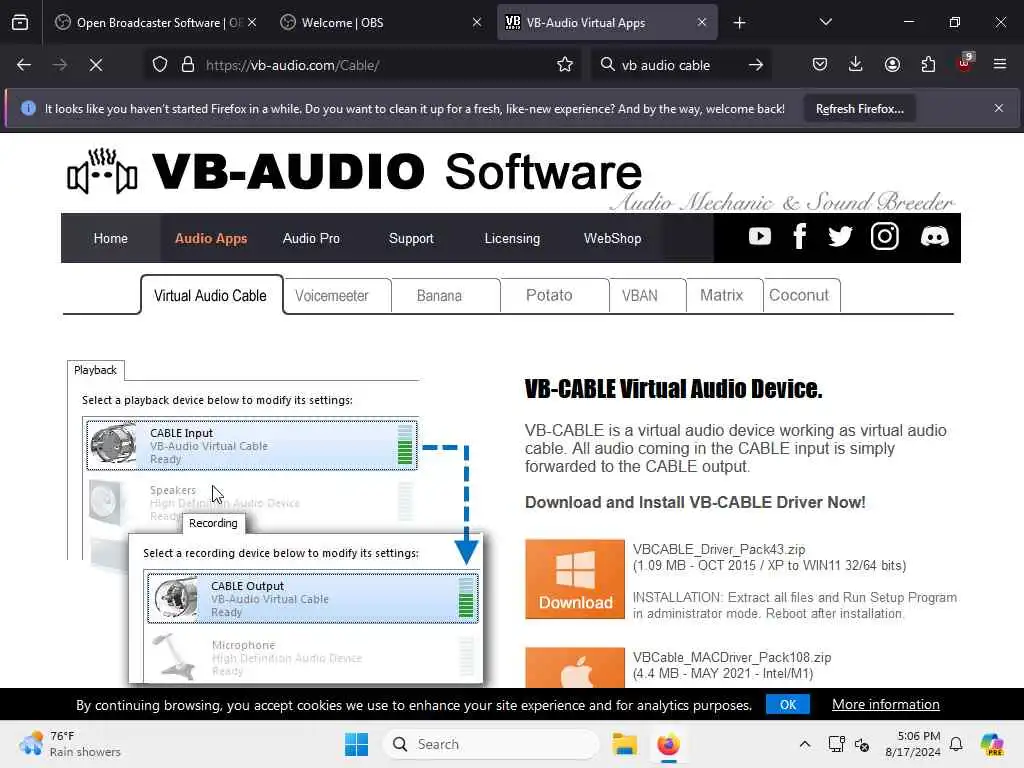Open the Copilot preview taskbar icon
This screenshot has width=1024, height=768.
992,744
